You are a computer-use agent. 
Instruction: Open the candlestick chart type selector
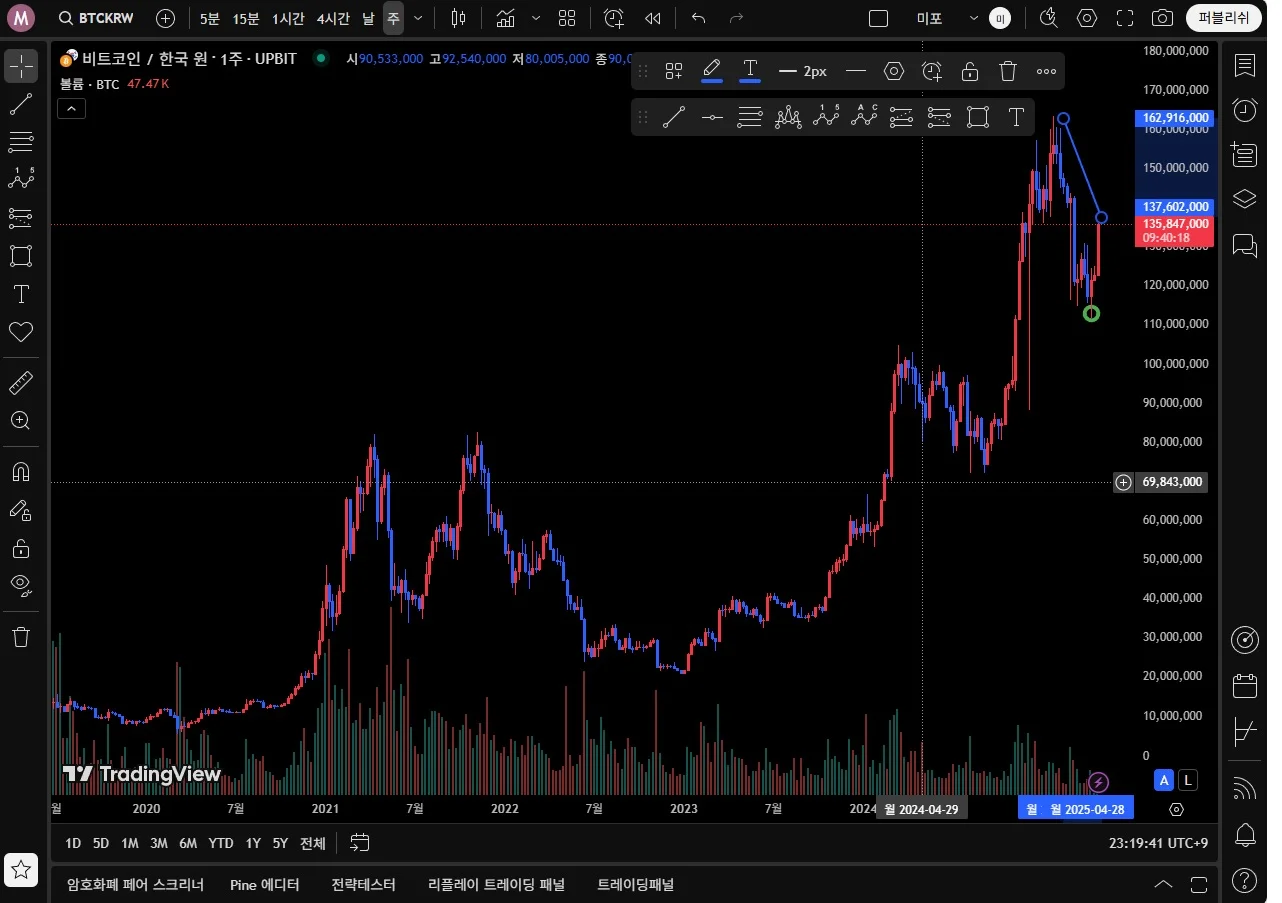tap(459, 18)
